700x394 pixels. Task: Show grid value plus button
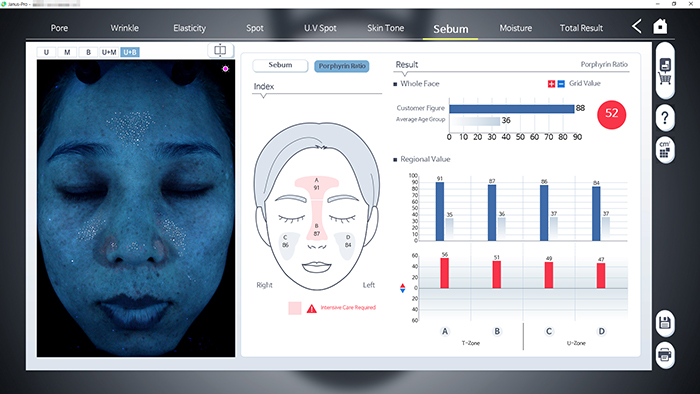(x=551, y=84)
